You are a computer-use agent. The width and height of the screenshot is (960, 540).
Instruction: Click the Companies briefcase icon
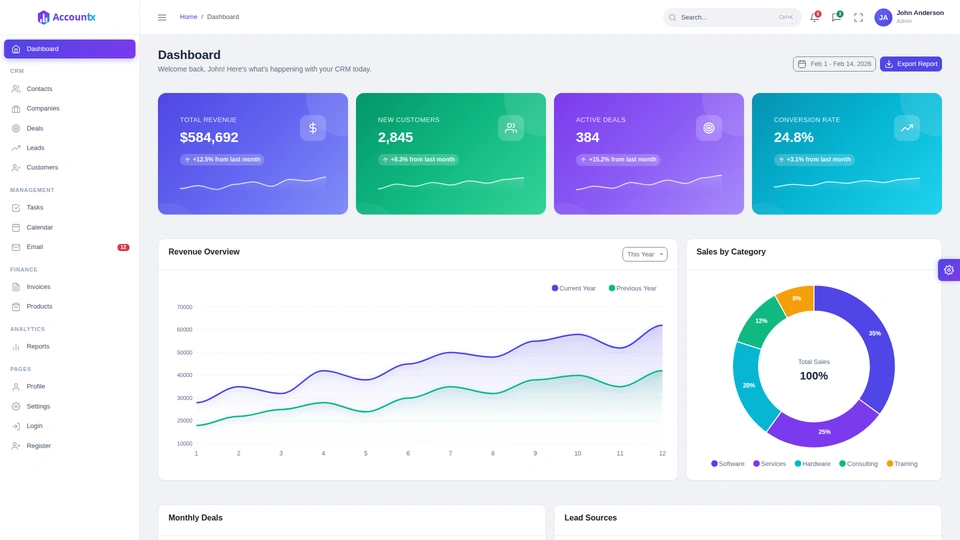click(x=16, y=108)
